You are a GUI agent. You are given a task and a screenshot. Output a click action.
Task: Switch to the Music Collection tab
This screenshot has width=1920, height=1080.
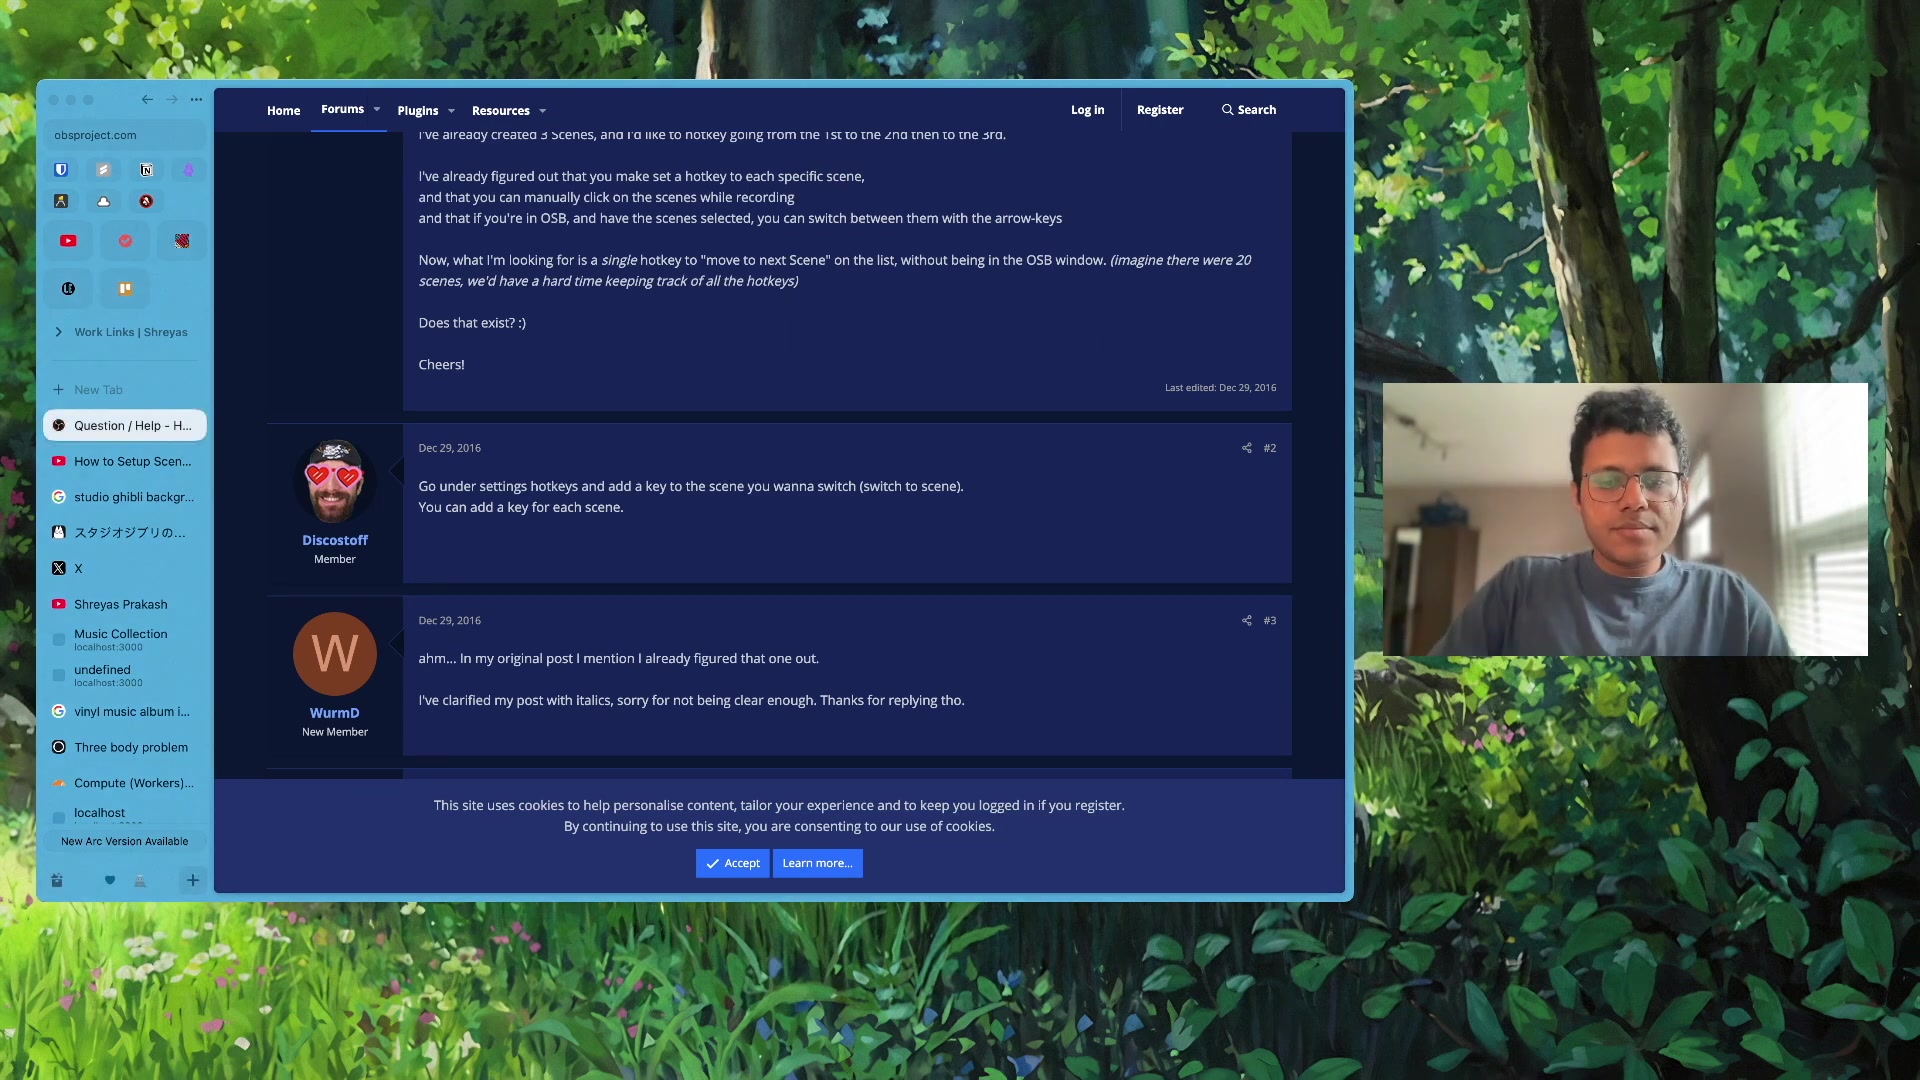(125, 640)
